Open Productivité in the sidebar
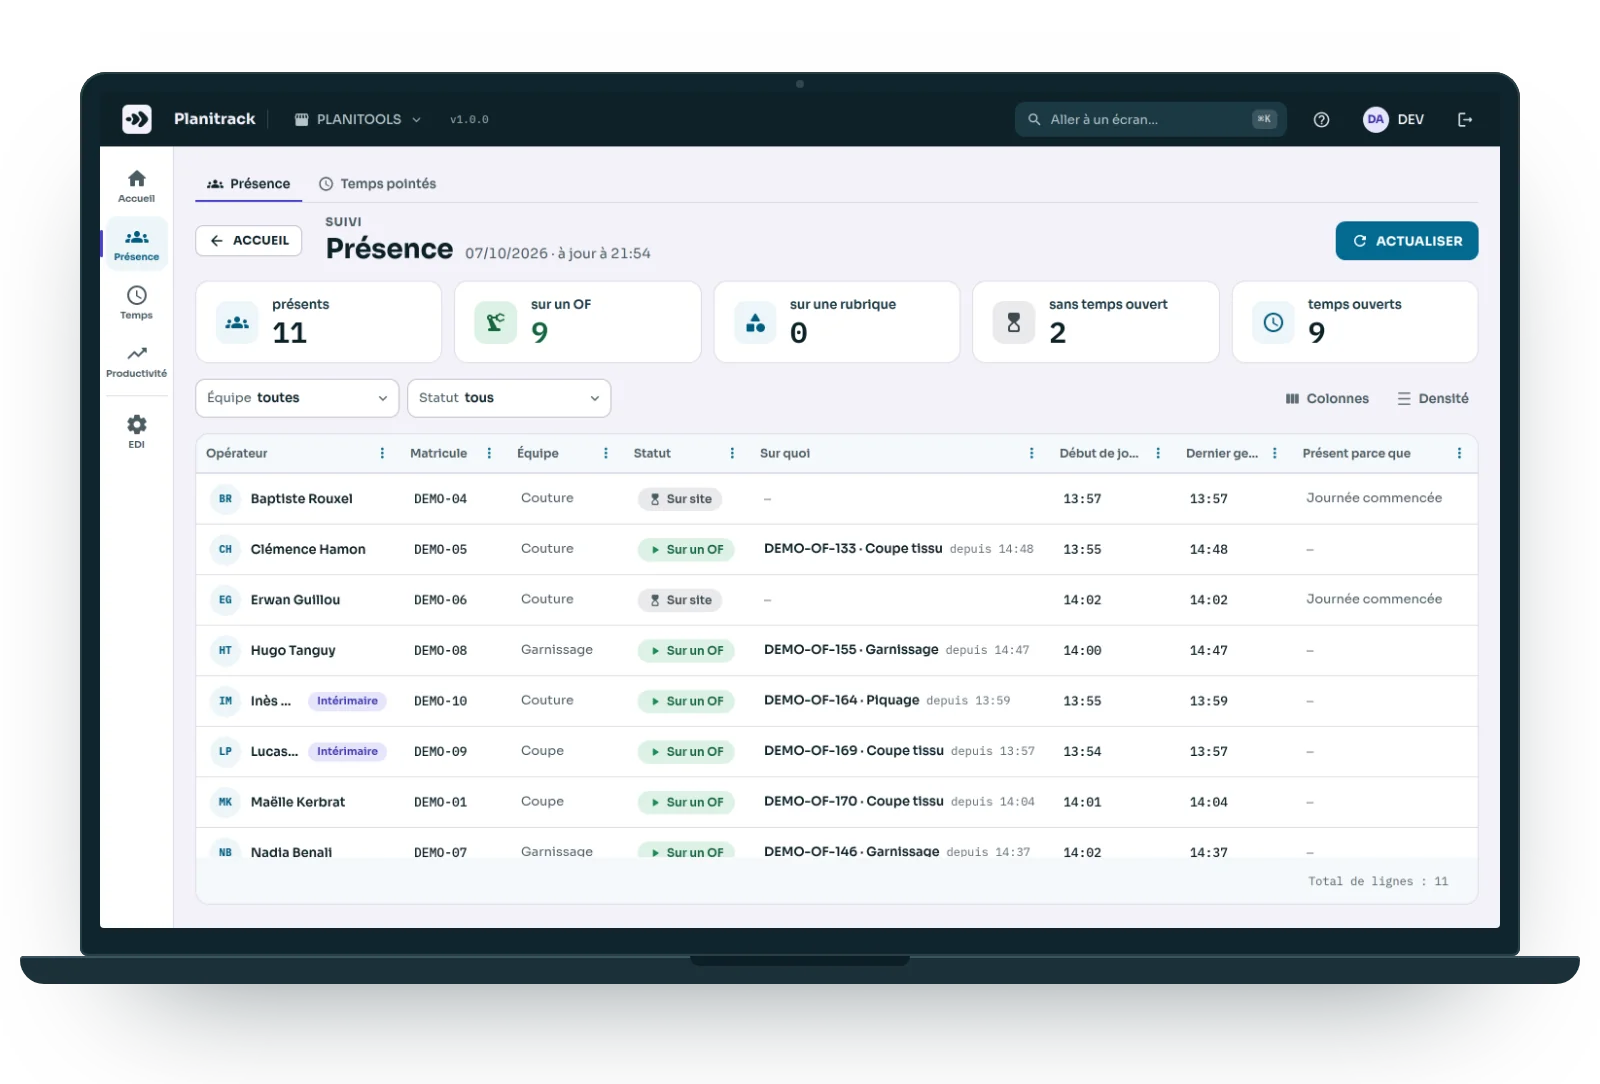 (137, 361)
